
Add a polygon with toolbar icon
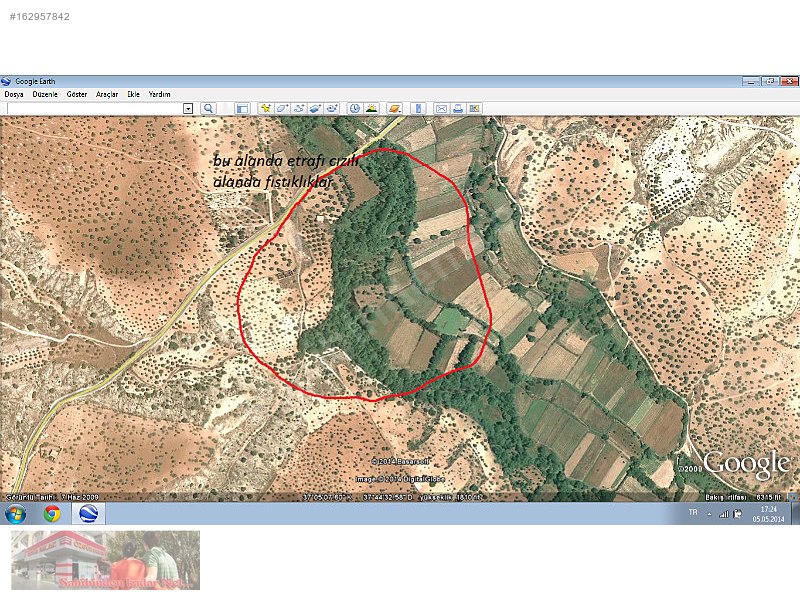282,108
